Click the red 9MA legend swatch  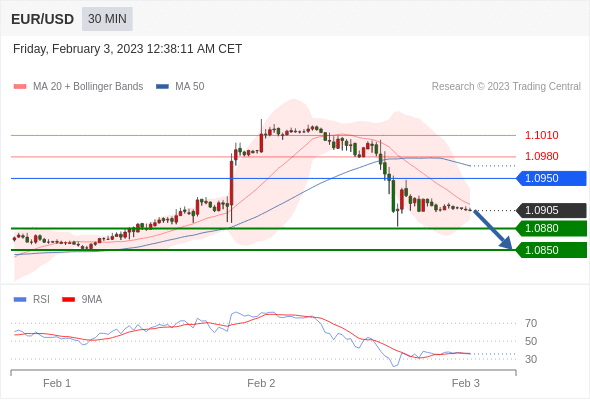[68, 300]
